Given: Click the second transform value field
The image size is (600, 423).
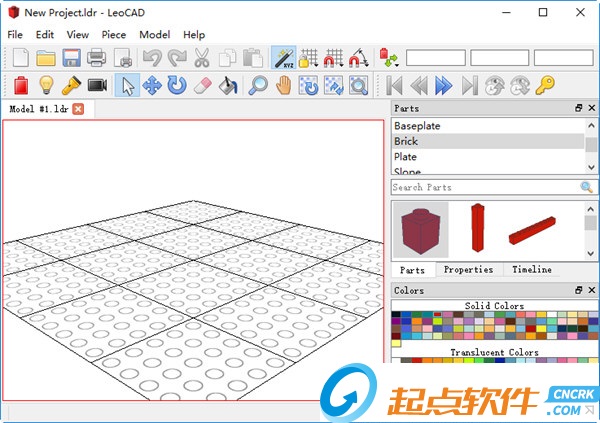Looking at the screenshot, I should (500, 58).
